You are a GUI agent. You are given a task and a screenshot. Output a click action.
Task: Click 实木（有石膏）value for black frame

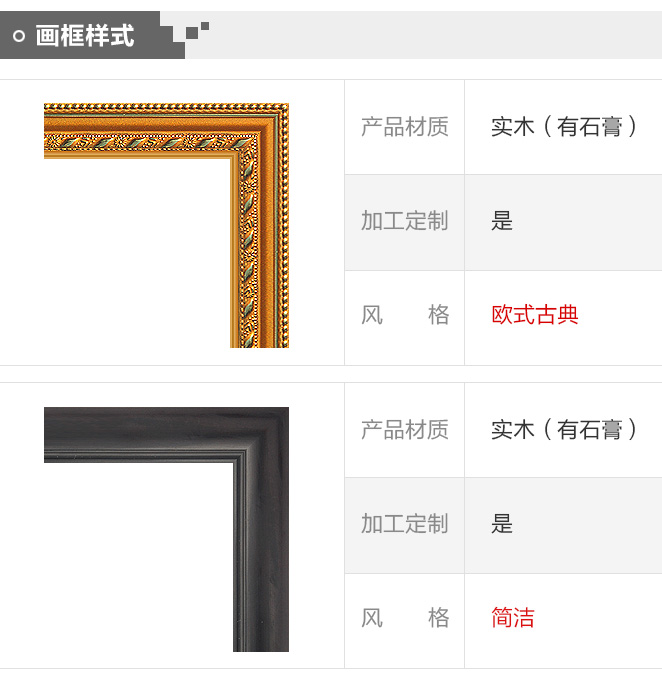pos(565,430)
